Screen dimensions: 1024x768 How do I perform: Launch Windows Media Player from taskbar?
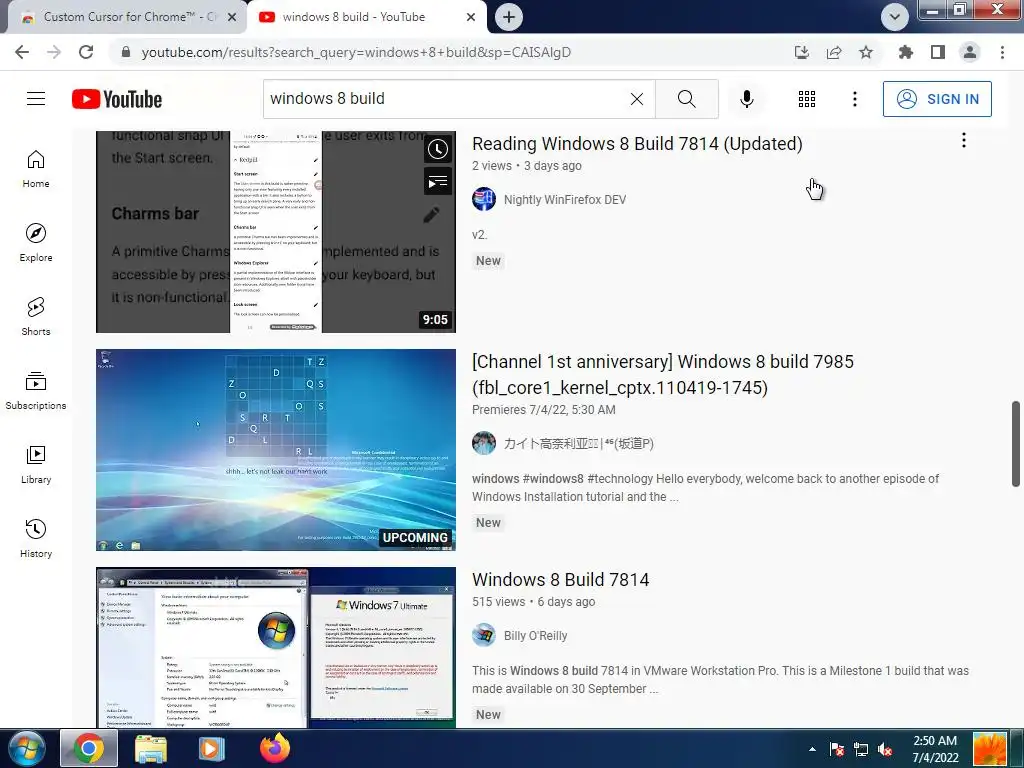[211, 748]
